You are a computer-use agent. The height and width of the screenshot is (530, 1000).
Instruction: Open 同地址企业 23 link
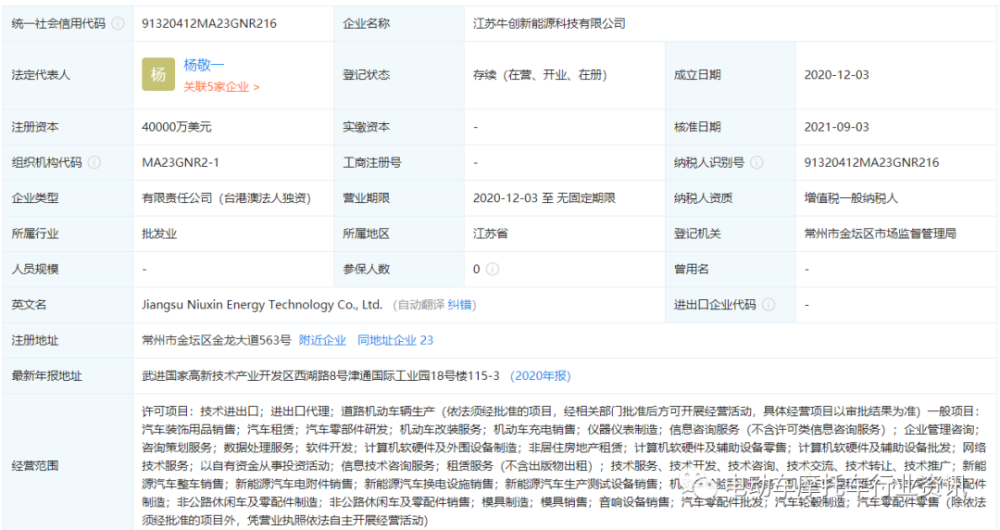pos(395,341)
